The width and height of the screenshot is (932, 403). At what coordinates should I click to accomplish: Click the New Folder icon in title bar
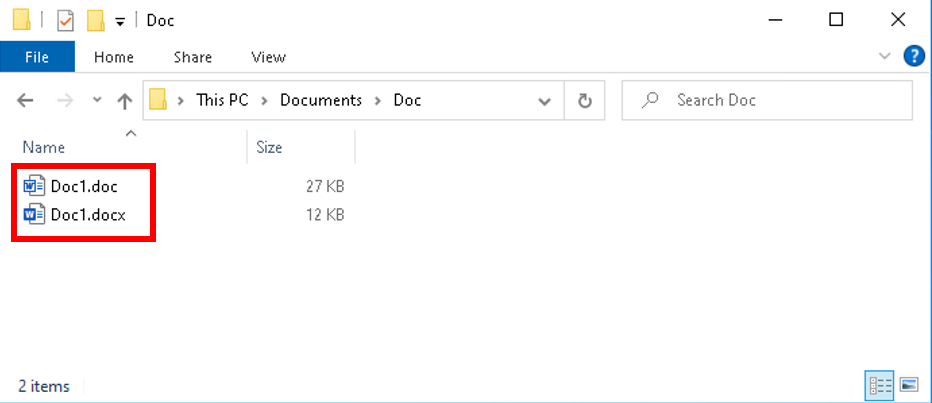pos(96,20)
